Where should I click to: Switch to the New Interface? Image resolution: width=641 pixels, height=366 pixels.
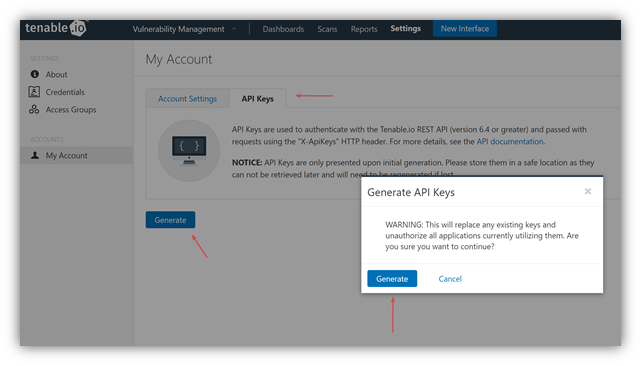(x=465, y=29)
